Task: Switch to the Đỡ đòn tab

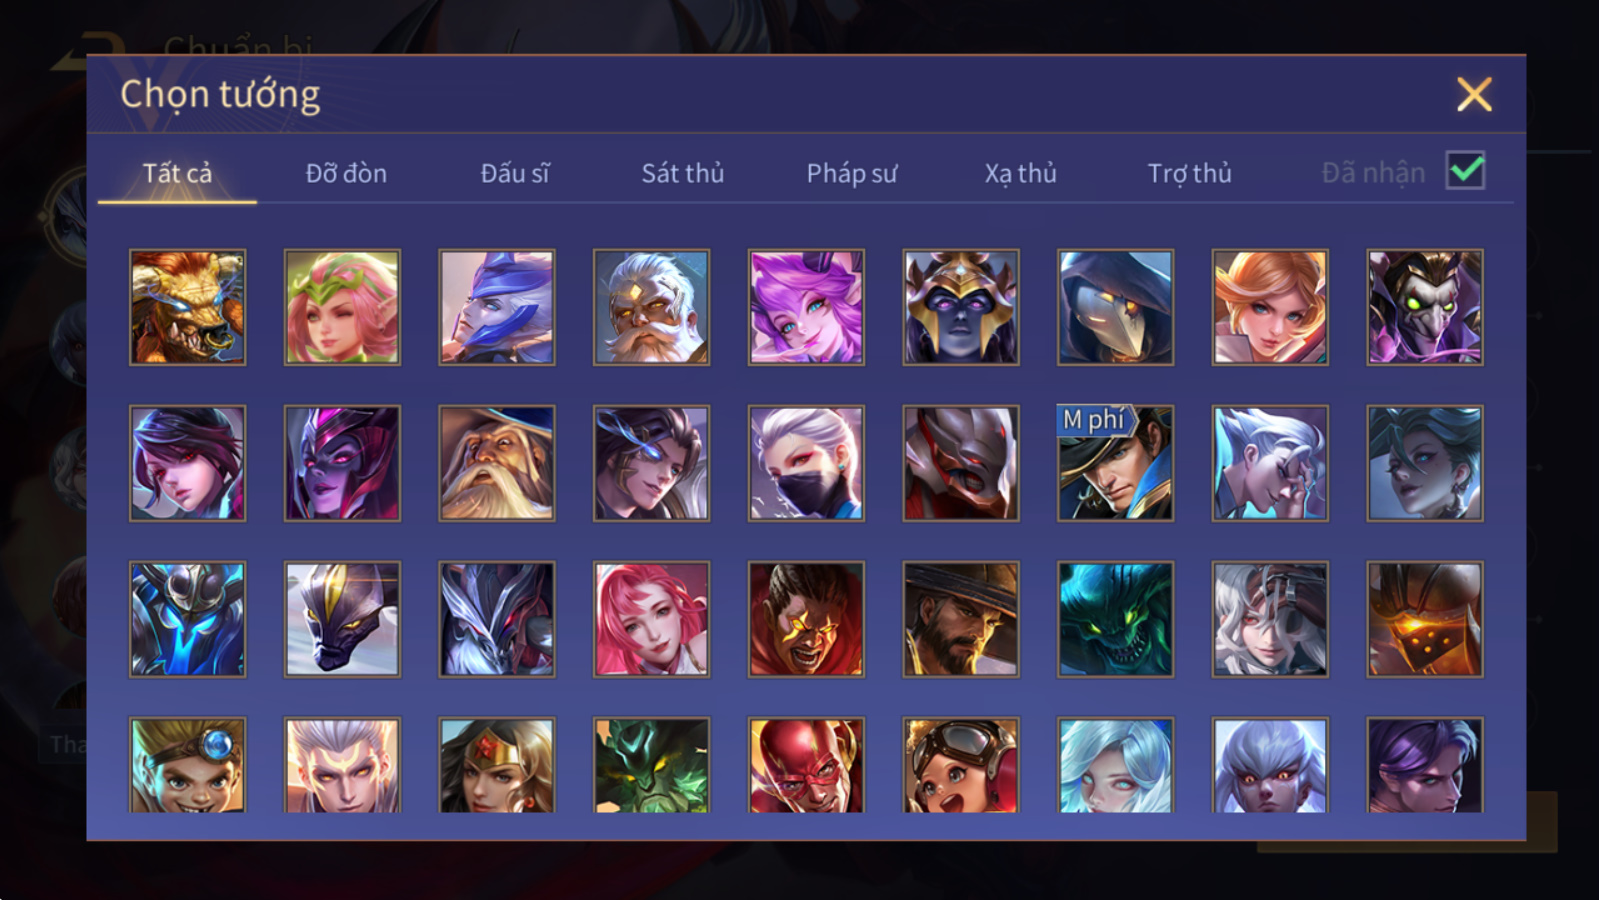Action: pos(346,173)
